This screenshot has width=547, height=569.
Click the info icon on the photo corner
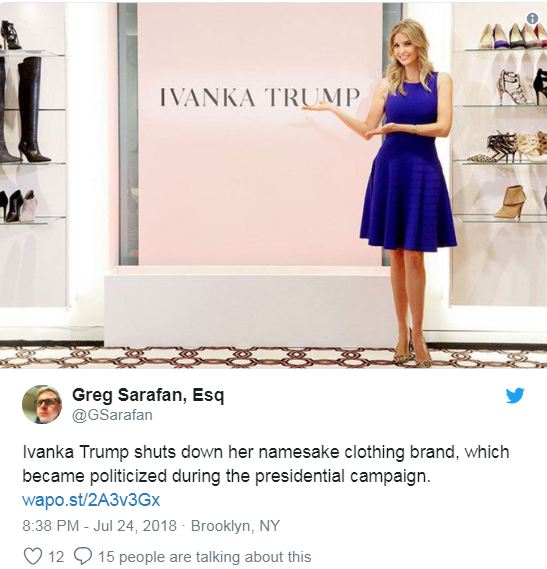click(x=532, y=19)
